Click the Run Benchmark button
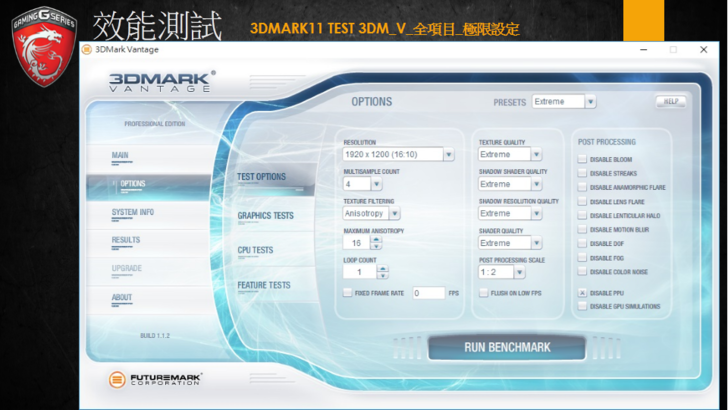 tap(507, 347)
